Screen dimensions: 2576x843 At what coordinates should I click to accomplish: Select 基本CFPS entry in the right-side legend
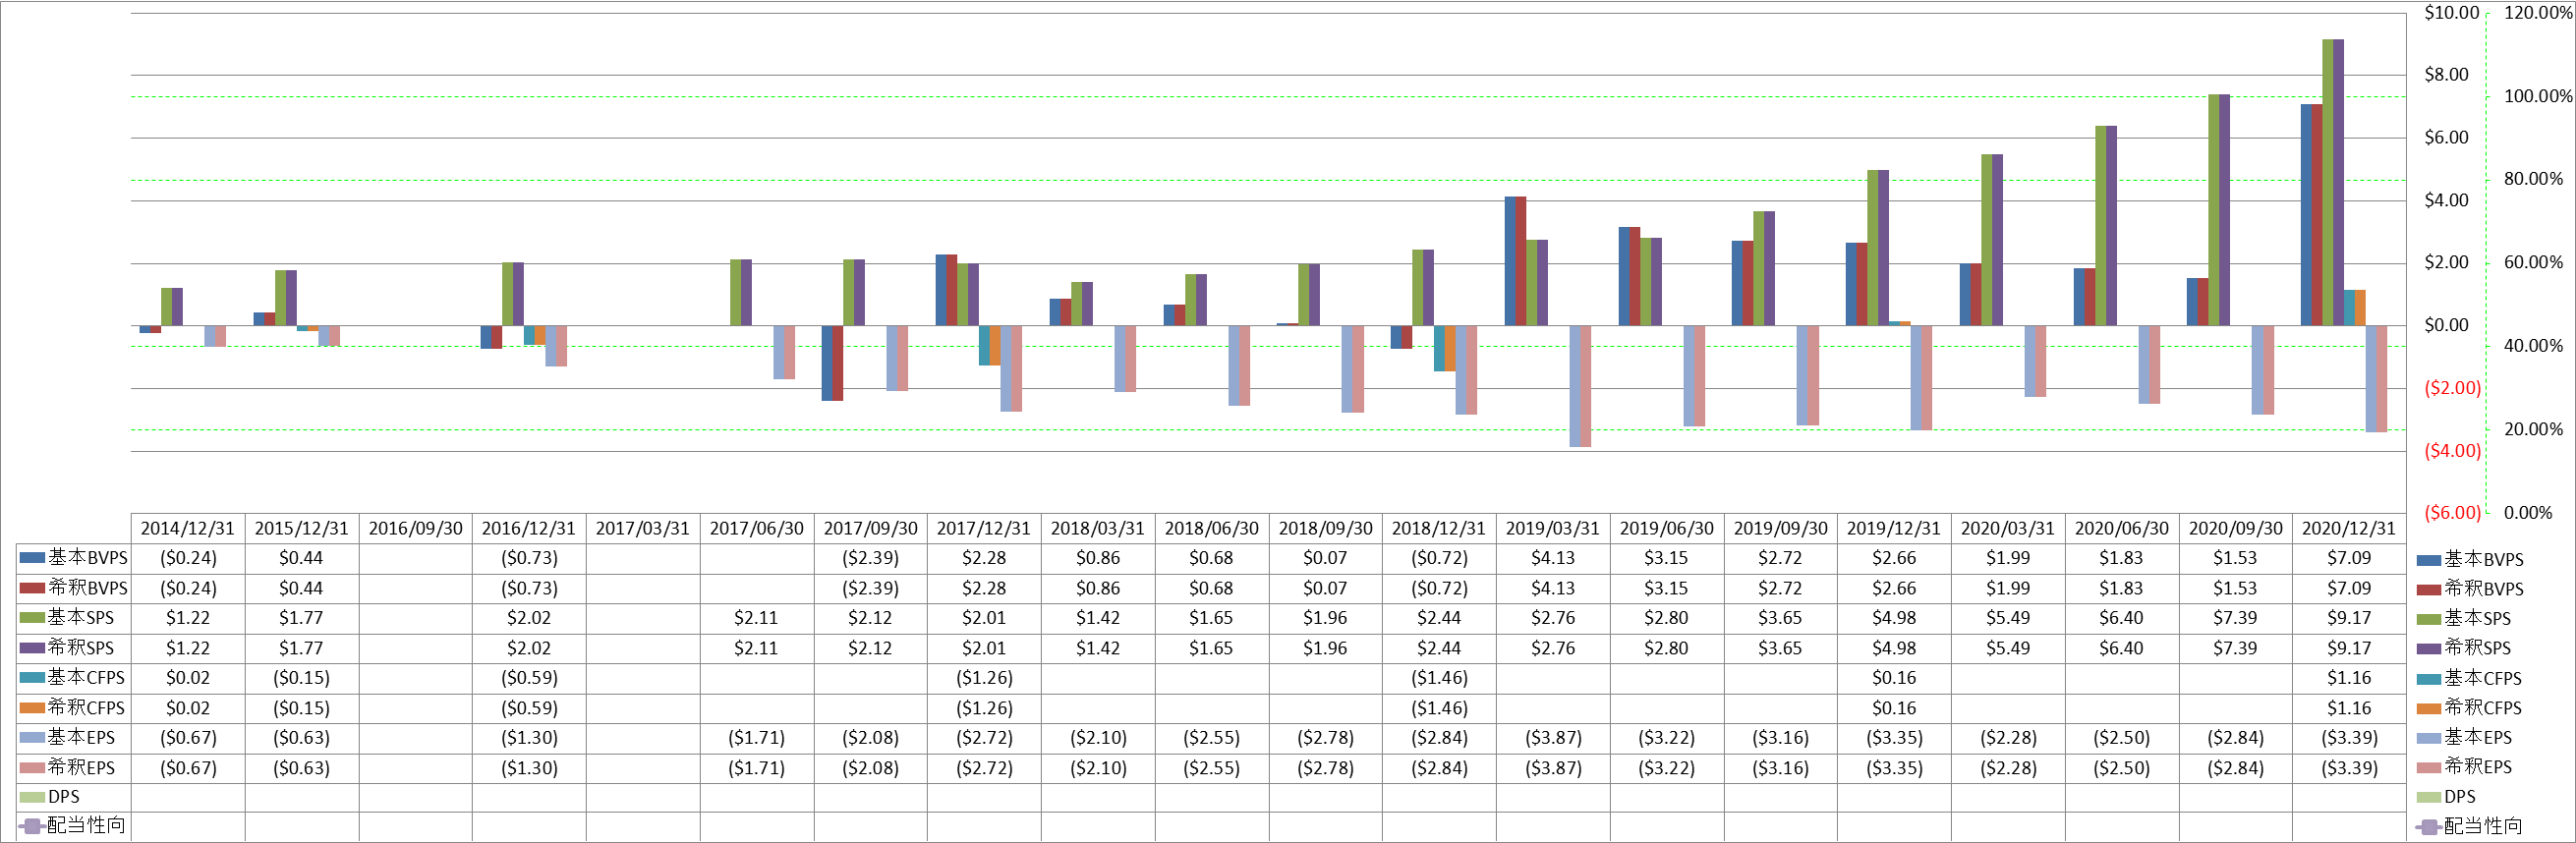coord(2469,678)
